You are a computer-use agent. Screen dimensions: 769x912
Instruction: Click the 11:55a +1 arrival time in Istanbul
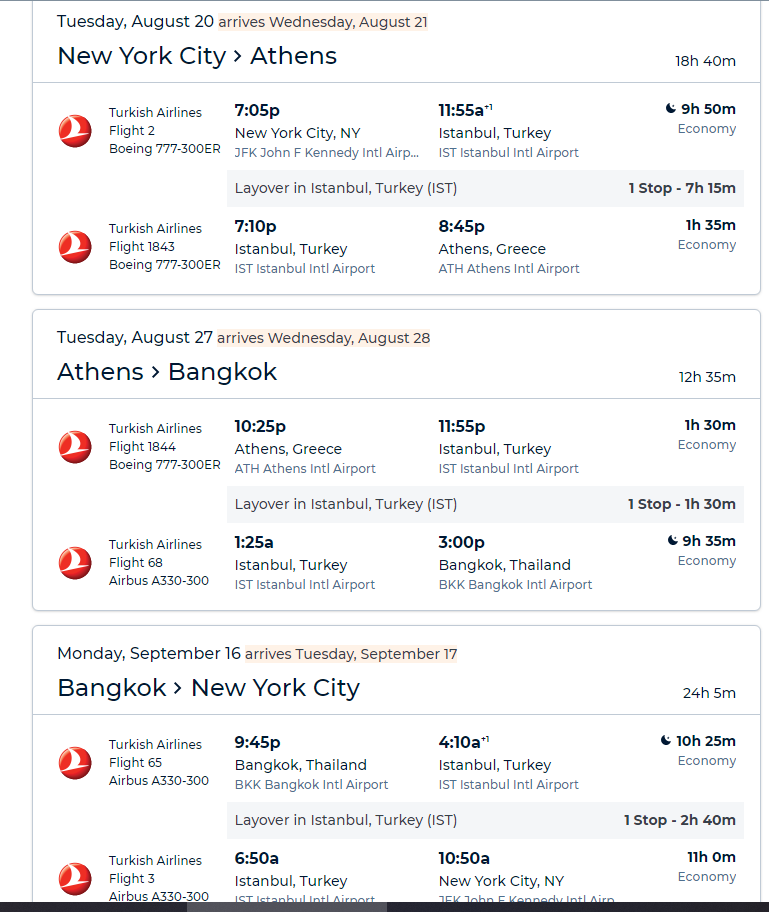click(x=465, y=110)
